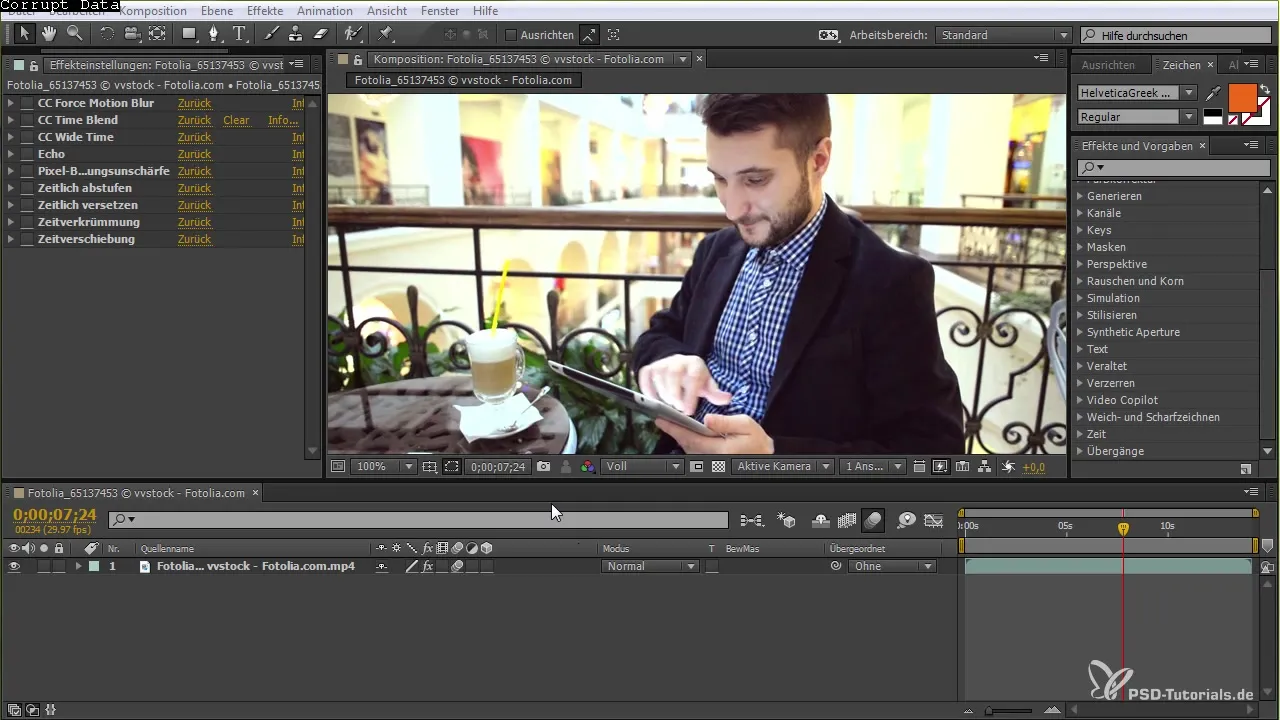Open layer 1 blending mode Normal dropdown

(x=650, y=566)
